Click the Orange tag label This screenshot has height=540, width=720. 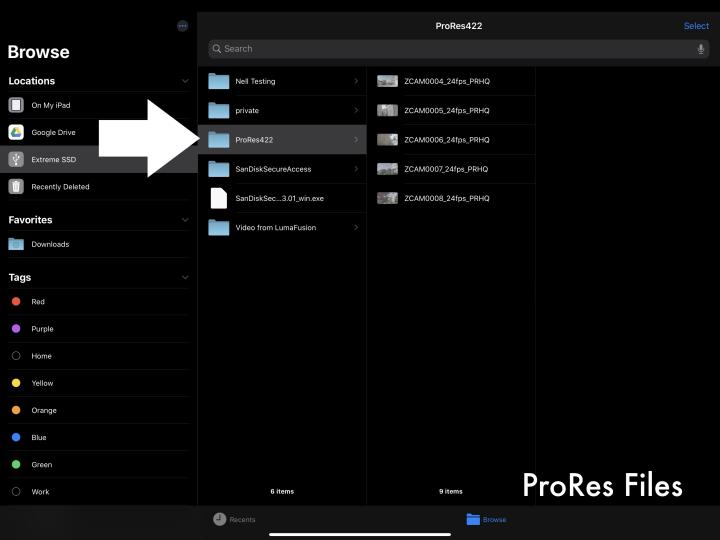coord(44,410)
